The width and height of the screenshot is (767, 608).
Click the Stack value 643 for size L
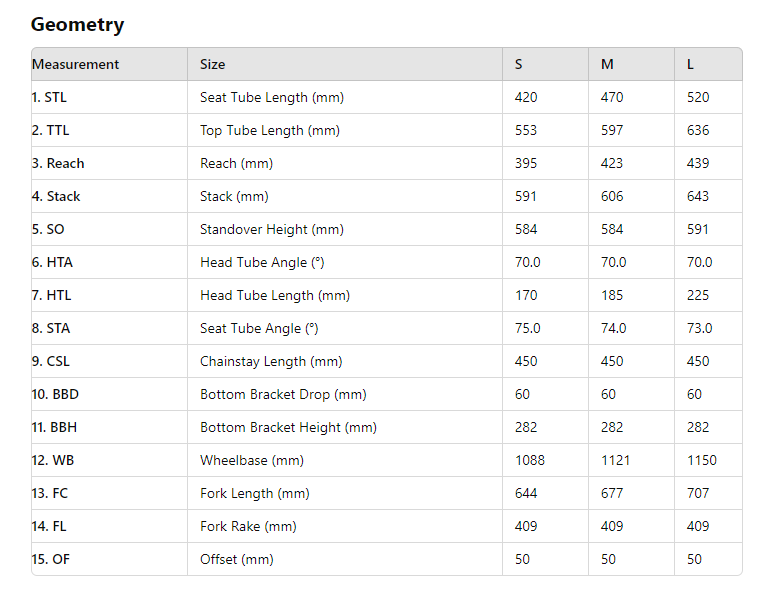tap(698, 196)
